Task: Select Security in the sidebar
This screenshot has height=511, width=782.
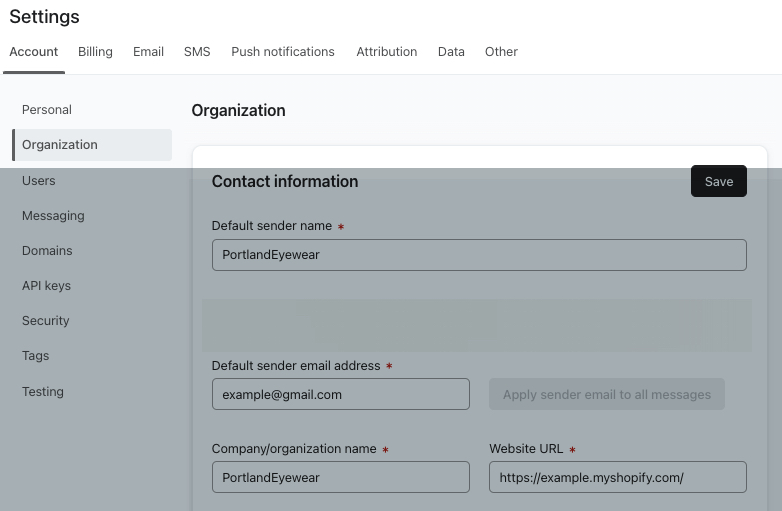Action: [x=46, y=321]
